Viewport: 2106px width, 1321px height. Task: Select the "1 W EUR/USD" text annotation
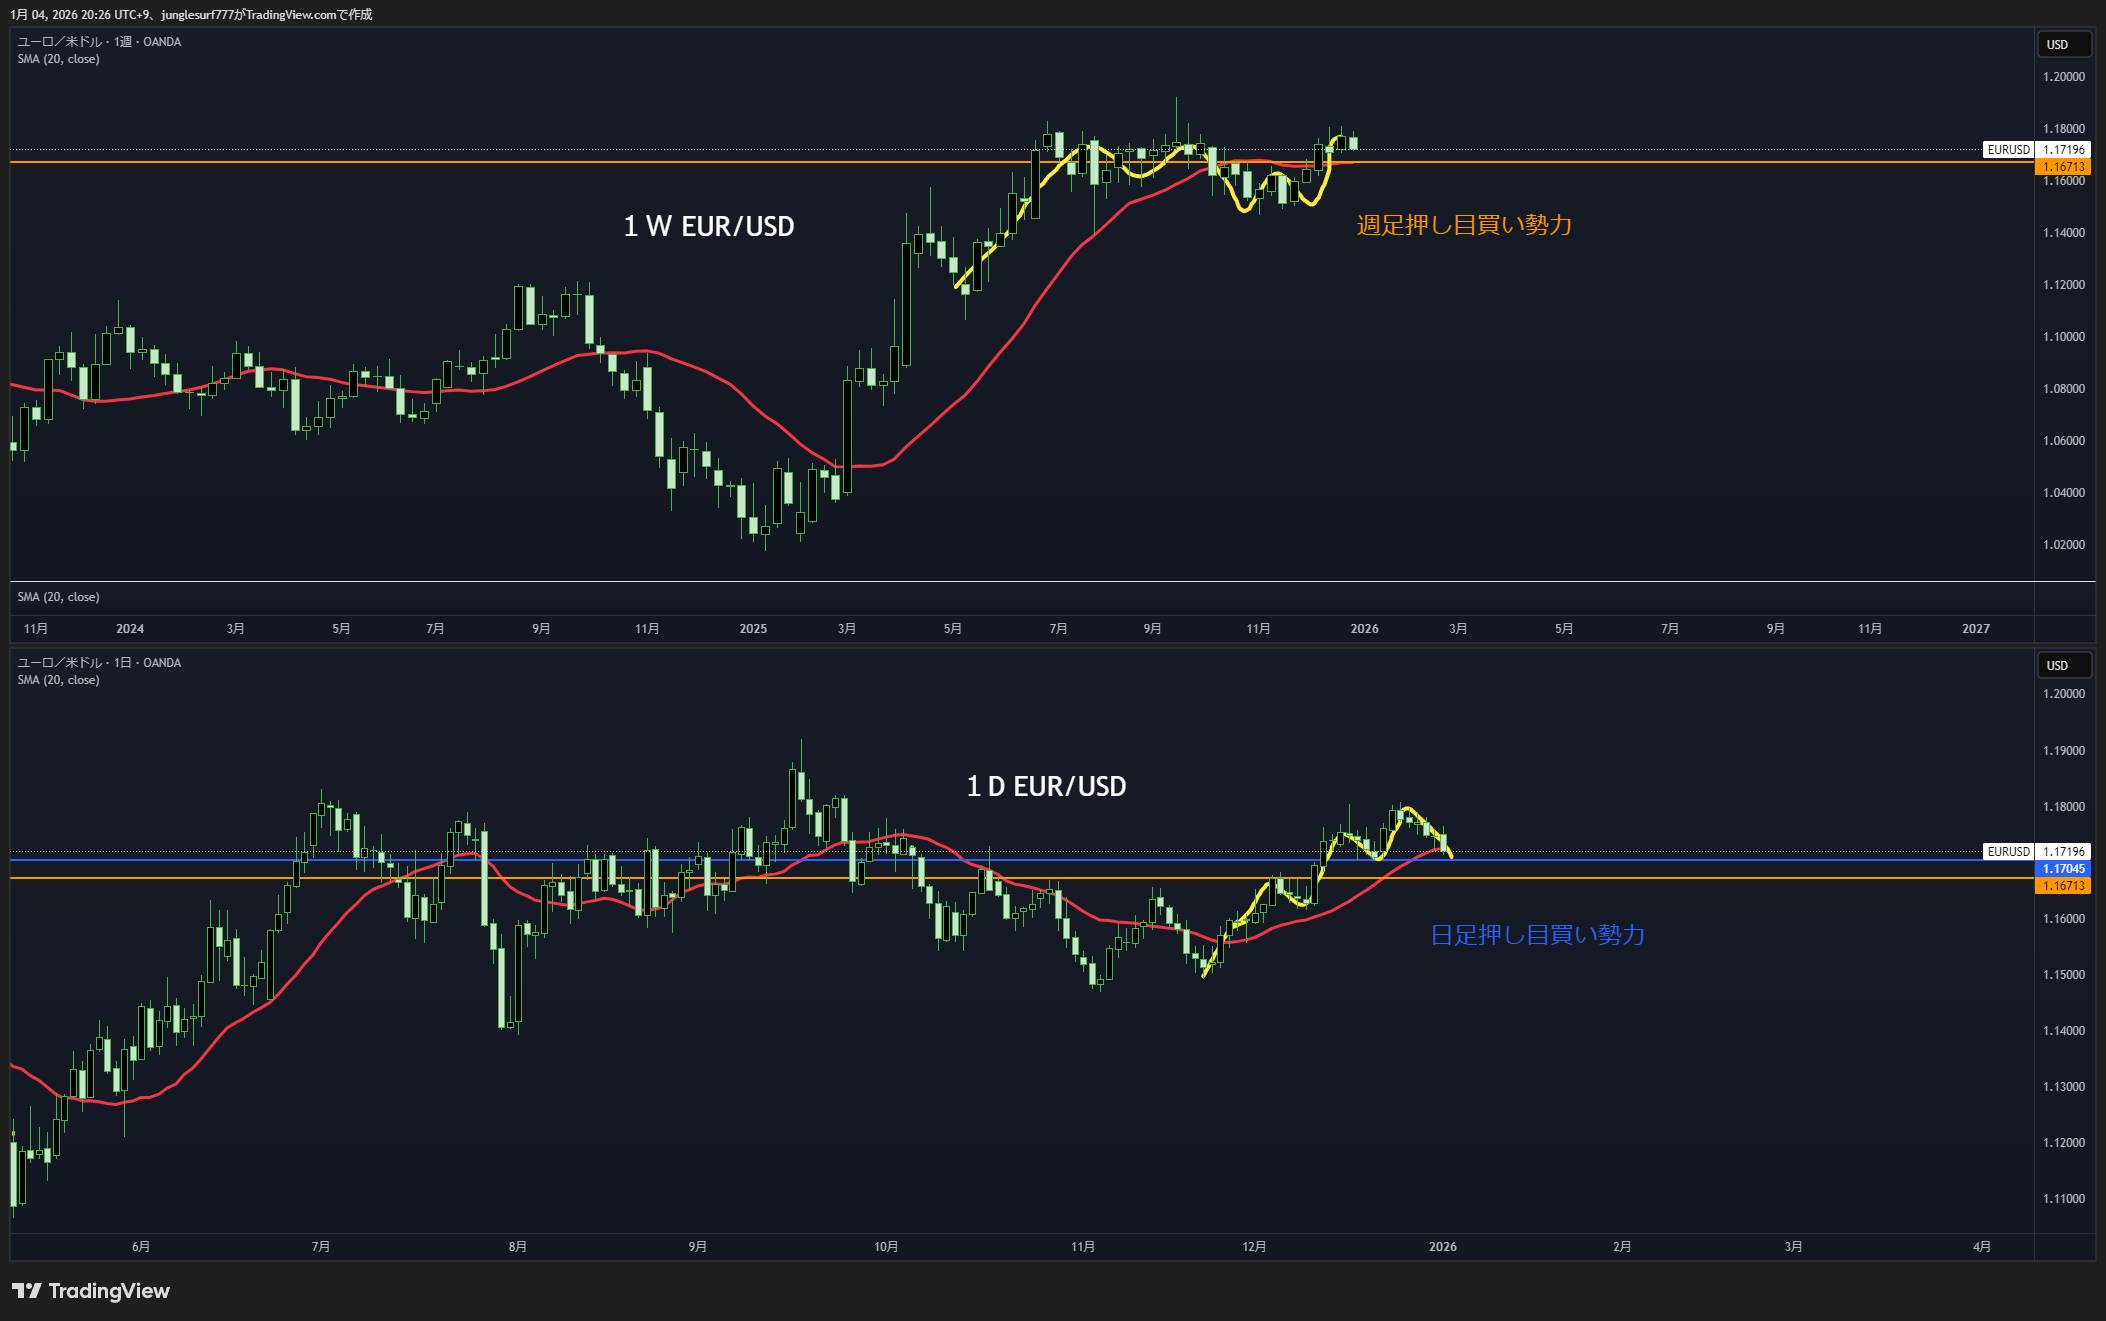tap(709, 227)
